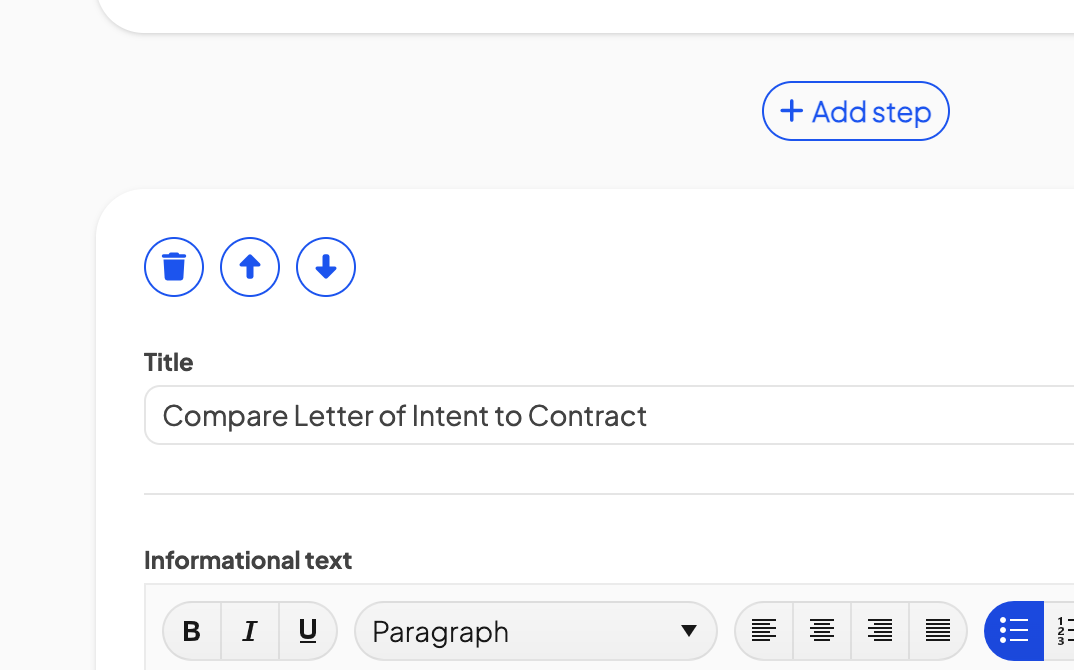This screenshot has width=1074, height=670.
Task: Click the Informational text label
Action: [x=248, y=560]
